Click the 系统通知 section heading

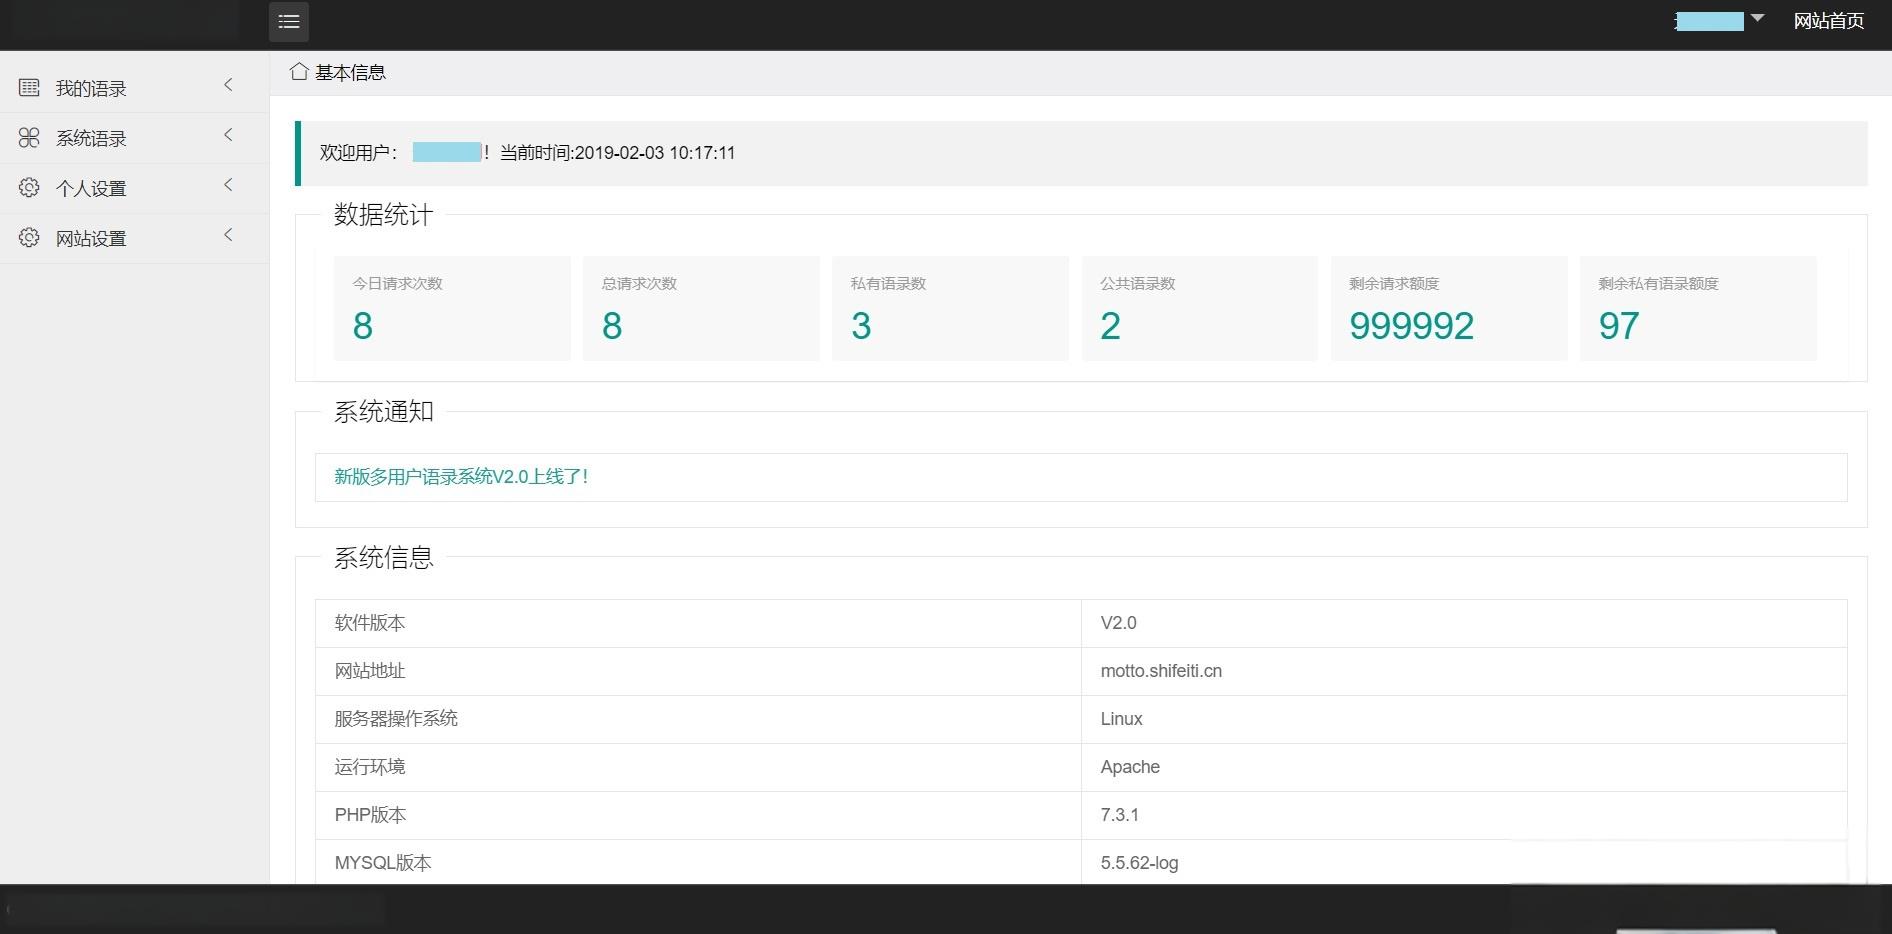(x=383, y=412)
